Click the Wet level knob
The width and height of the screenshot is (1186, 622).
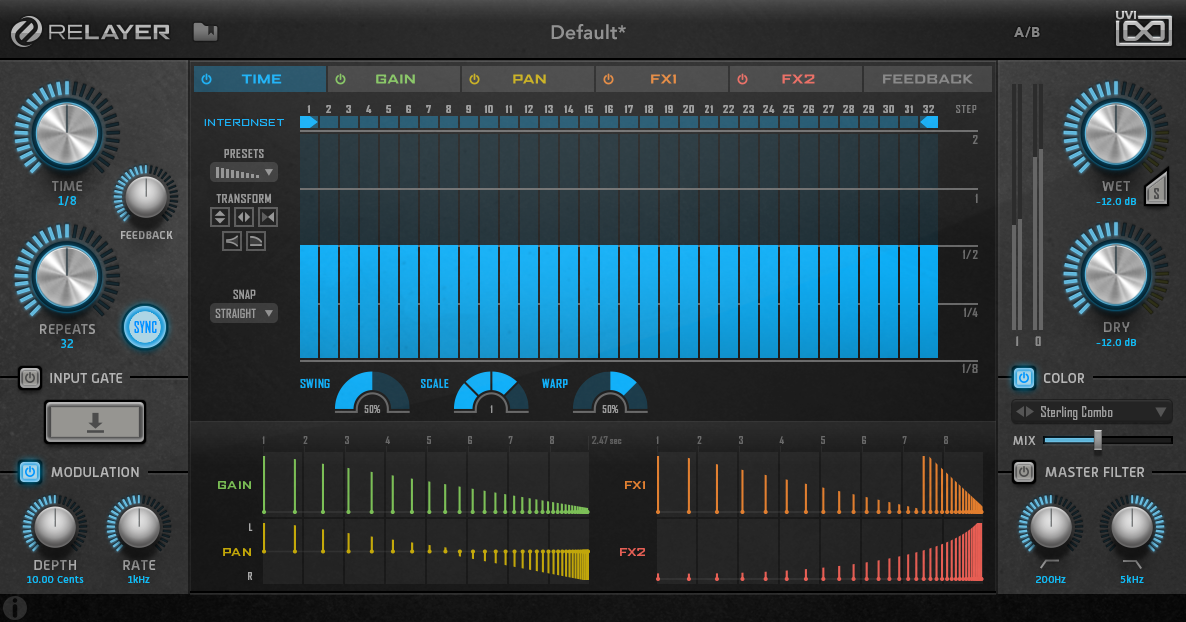coord(1116,133)
